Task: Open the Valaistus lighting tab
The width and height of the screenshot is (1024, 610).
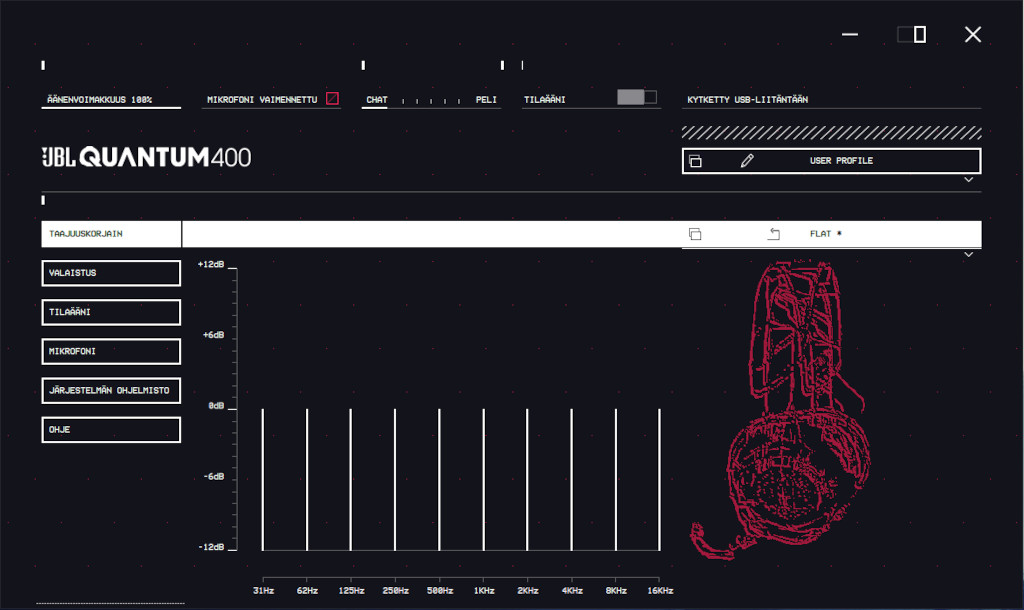Action: click(x=111, y=273)
